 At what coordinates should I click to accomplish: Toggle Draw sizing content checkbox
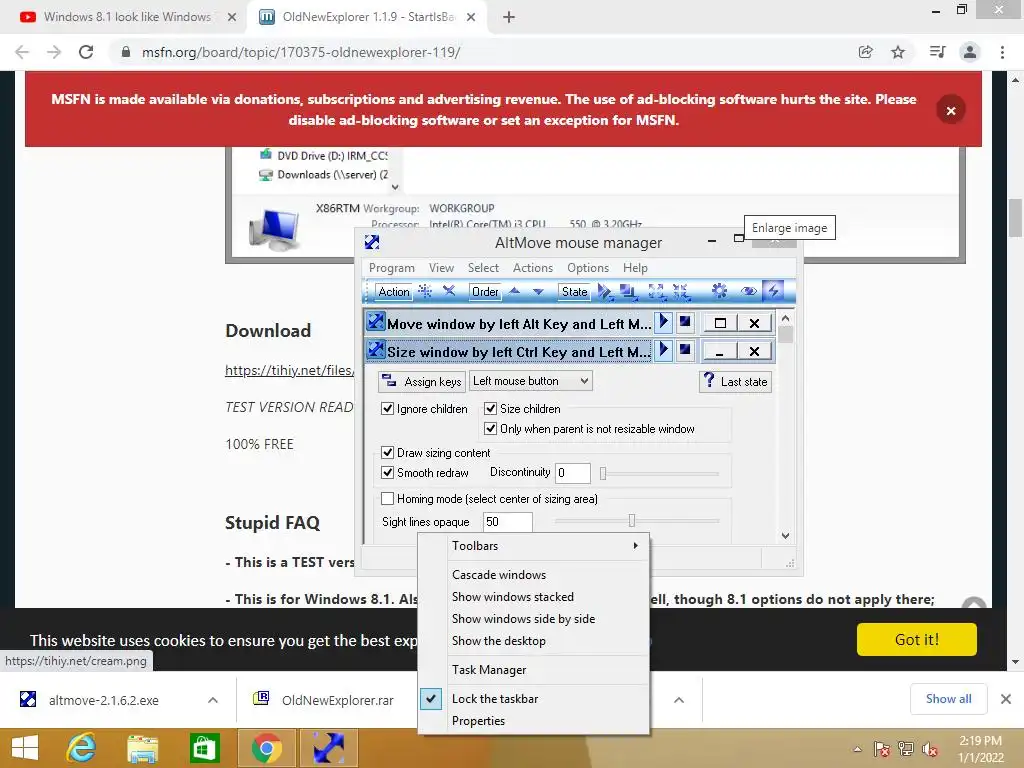point(387,453)
